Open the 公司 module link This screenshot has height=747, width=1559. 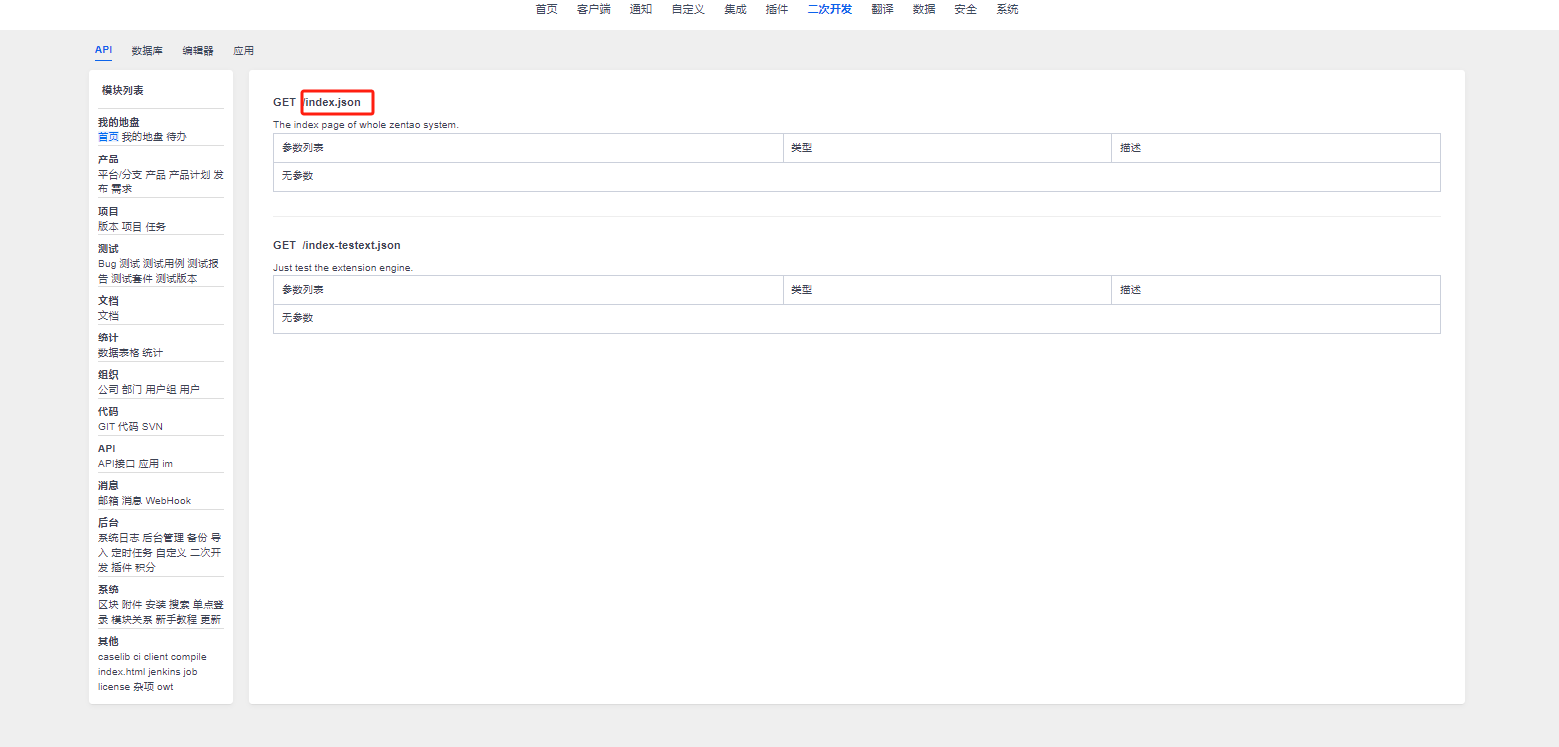tap(108, 389)
